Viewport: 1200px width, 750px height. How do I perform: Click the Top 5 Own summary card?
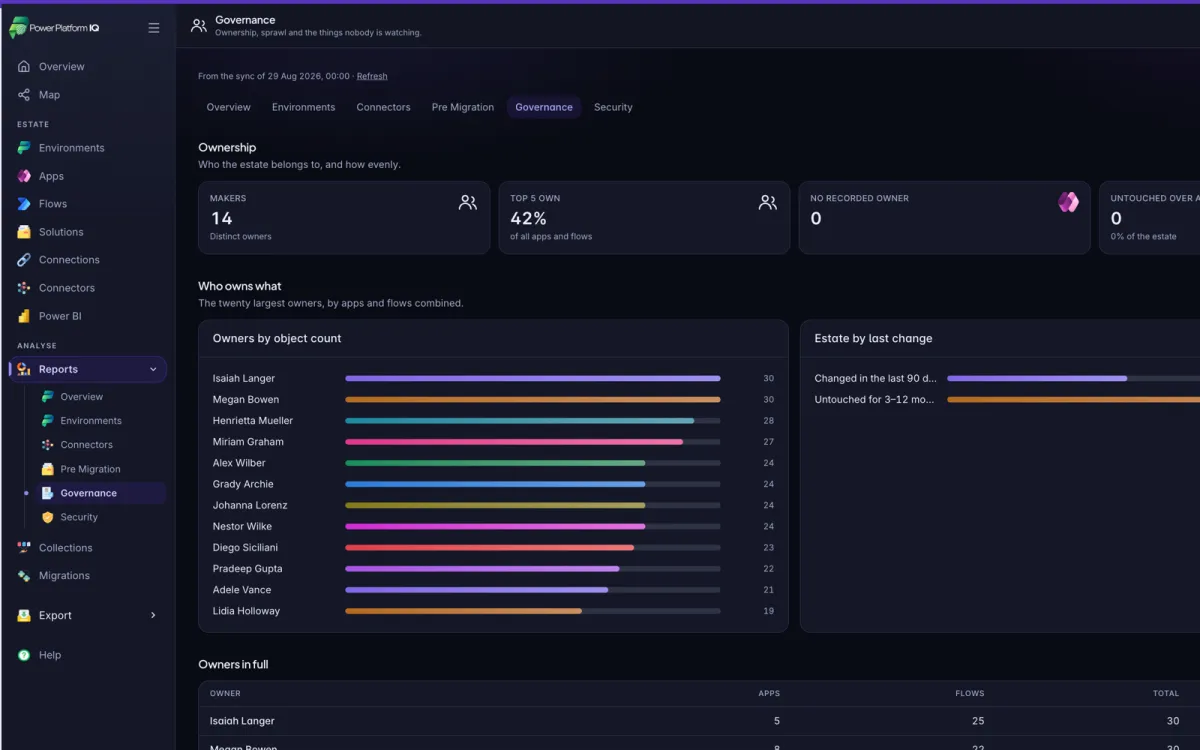(x=644, y=218)
